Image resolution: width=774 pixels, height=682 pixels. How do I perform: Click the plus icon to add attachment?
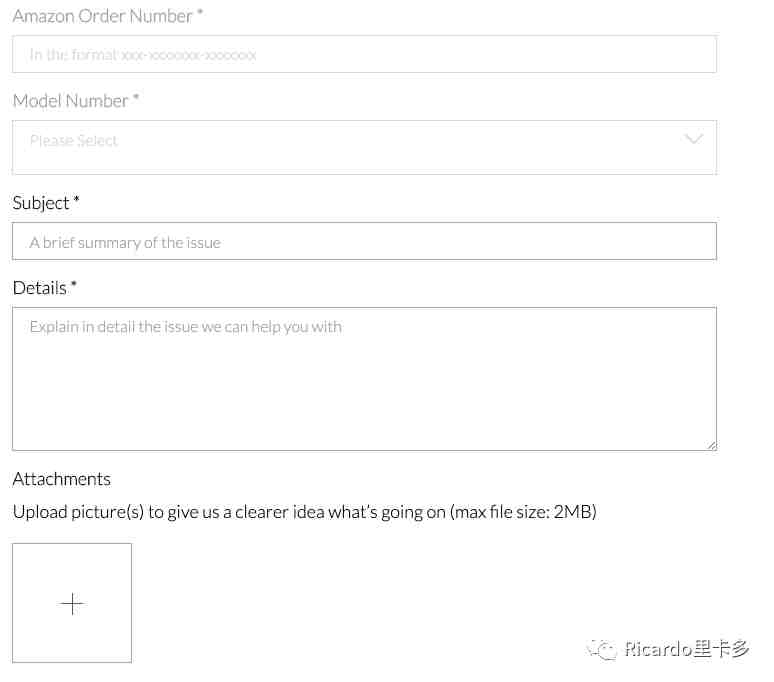pos(72,604)
